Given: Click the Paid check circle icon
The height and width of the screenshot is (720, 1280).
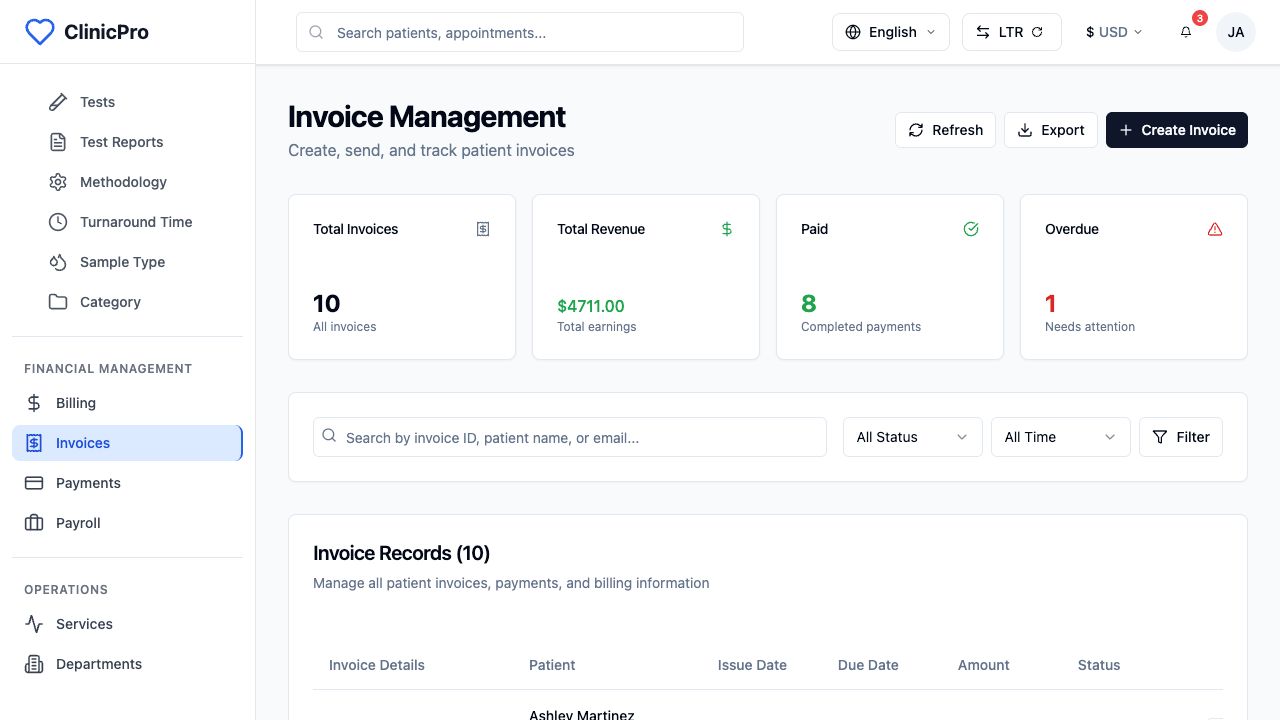Looking at the screenshot, I should click(x=971, y=229).
